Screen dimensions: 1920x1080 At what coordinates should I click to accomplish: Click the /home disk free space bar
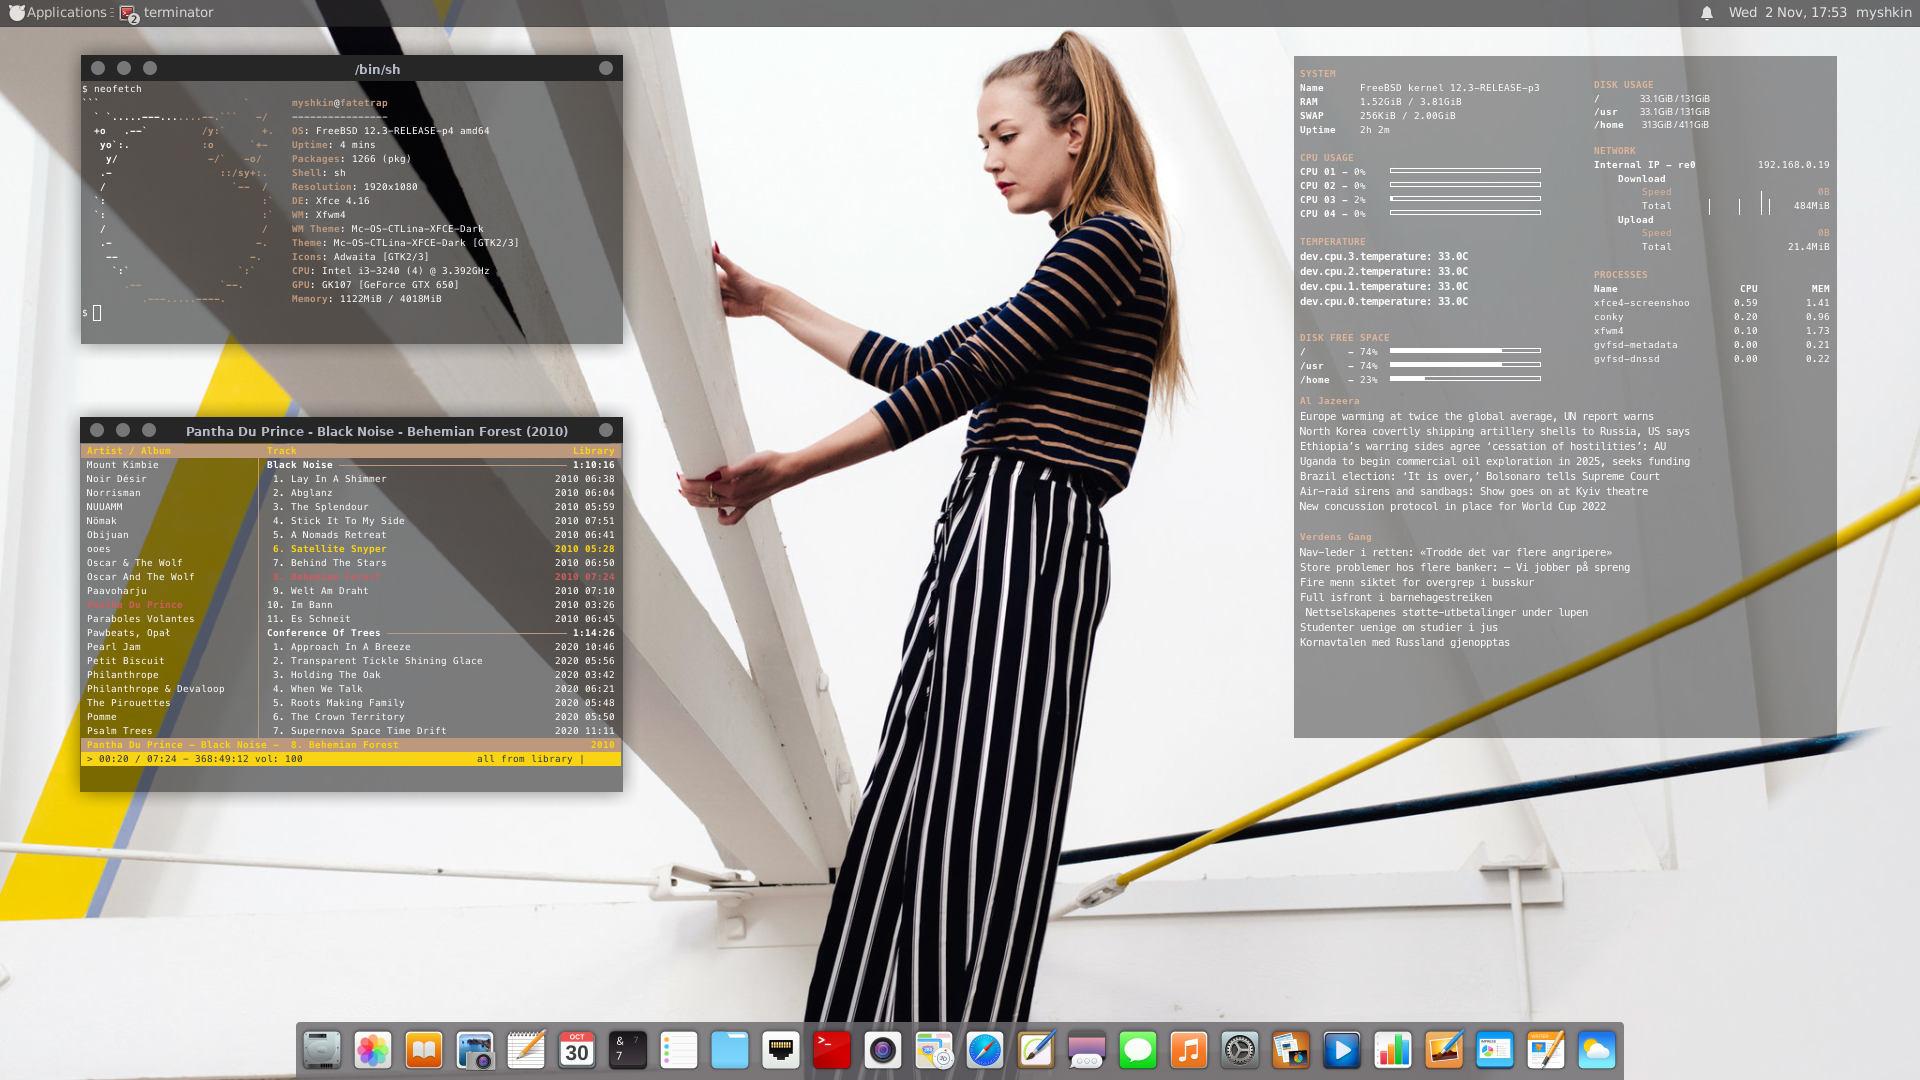[x=1465, y=379]
